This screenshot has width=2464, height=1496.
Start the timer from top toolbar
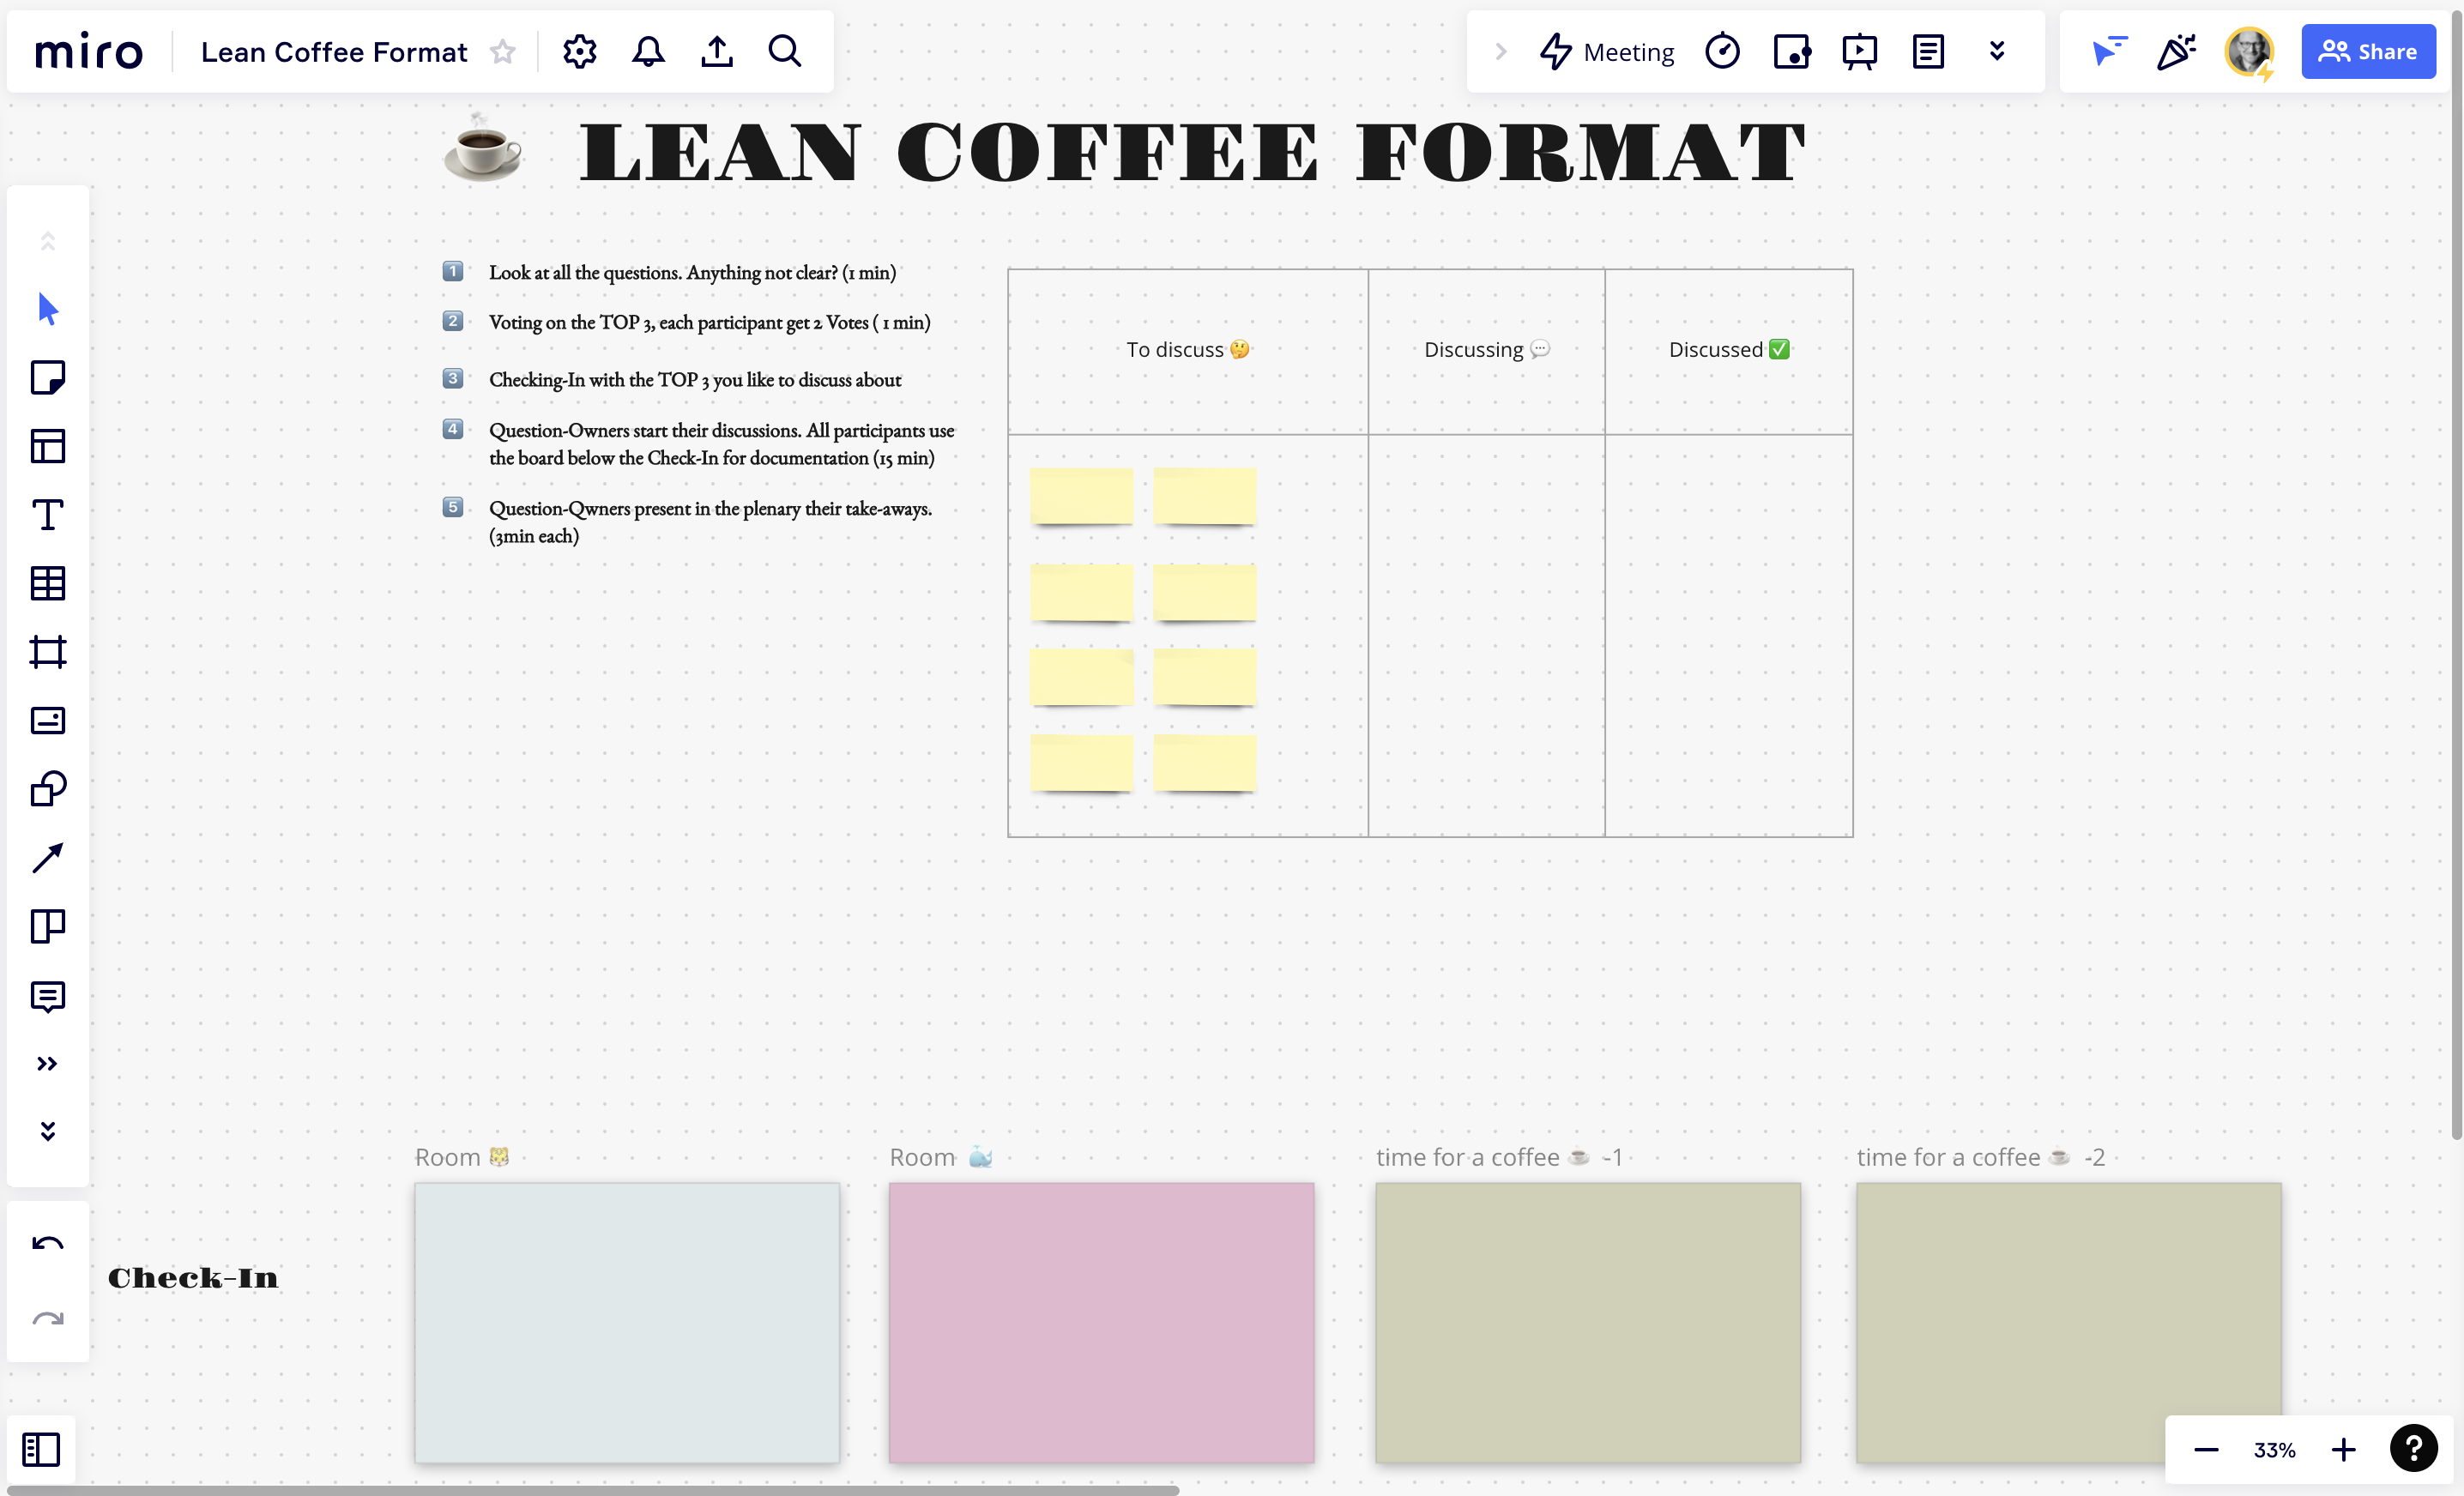[1722, 51]
